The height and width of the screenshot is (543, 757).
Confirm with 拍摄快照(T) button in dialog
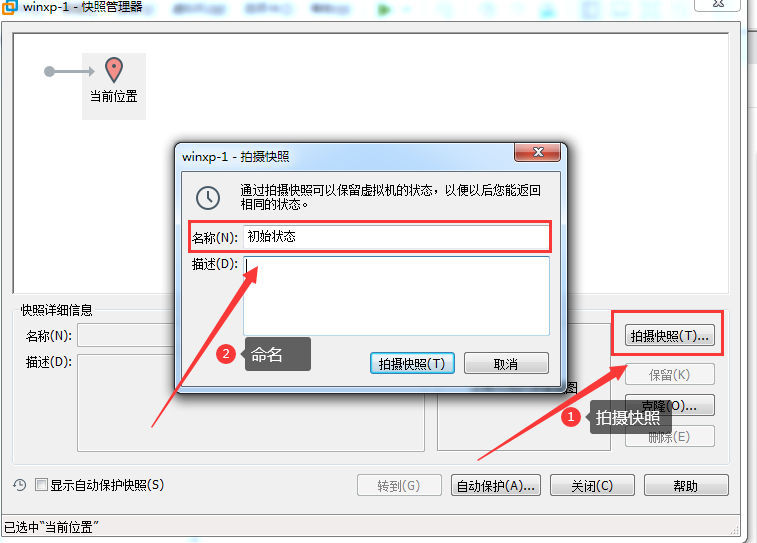pos(412,363)
